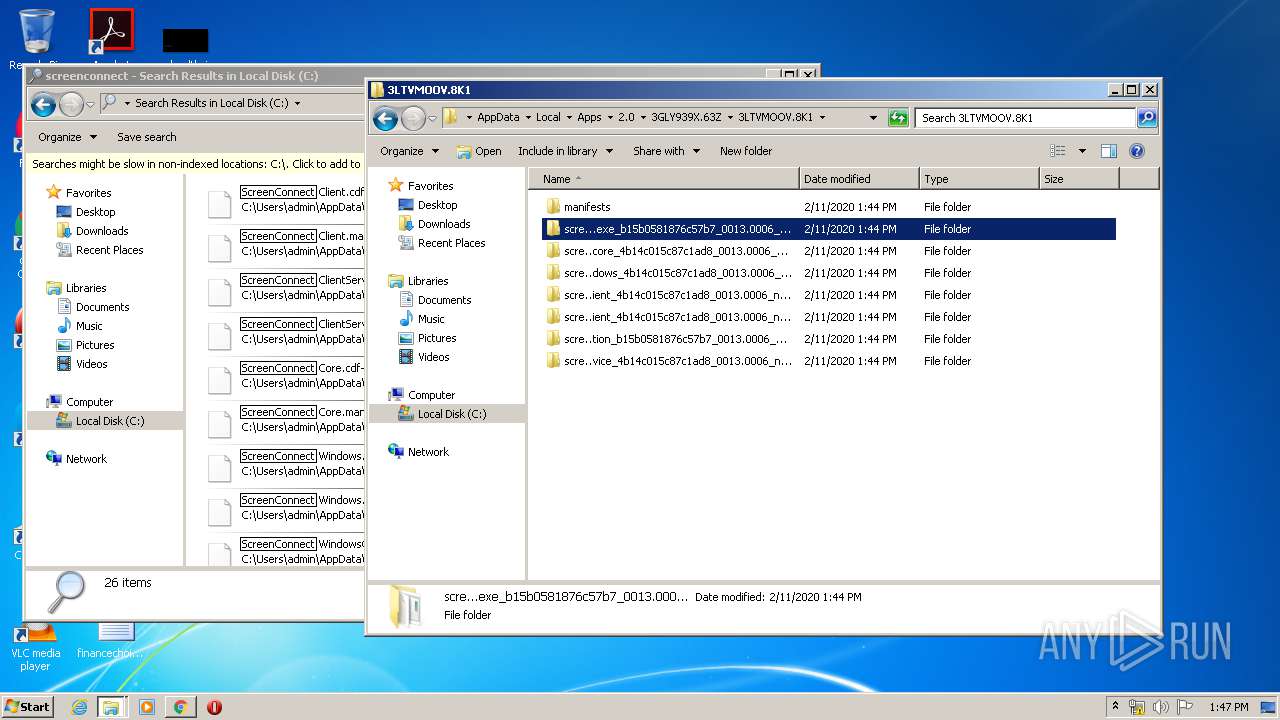Click the Back arrow in Search Results window
This screenshot has height=720, width=1280.
coord(43,103)
